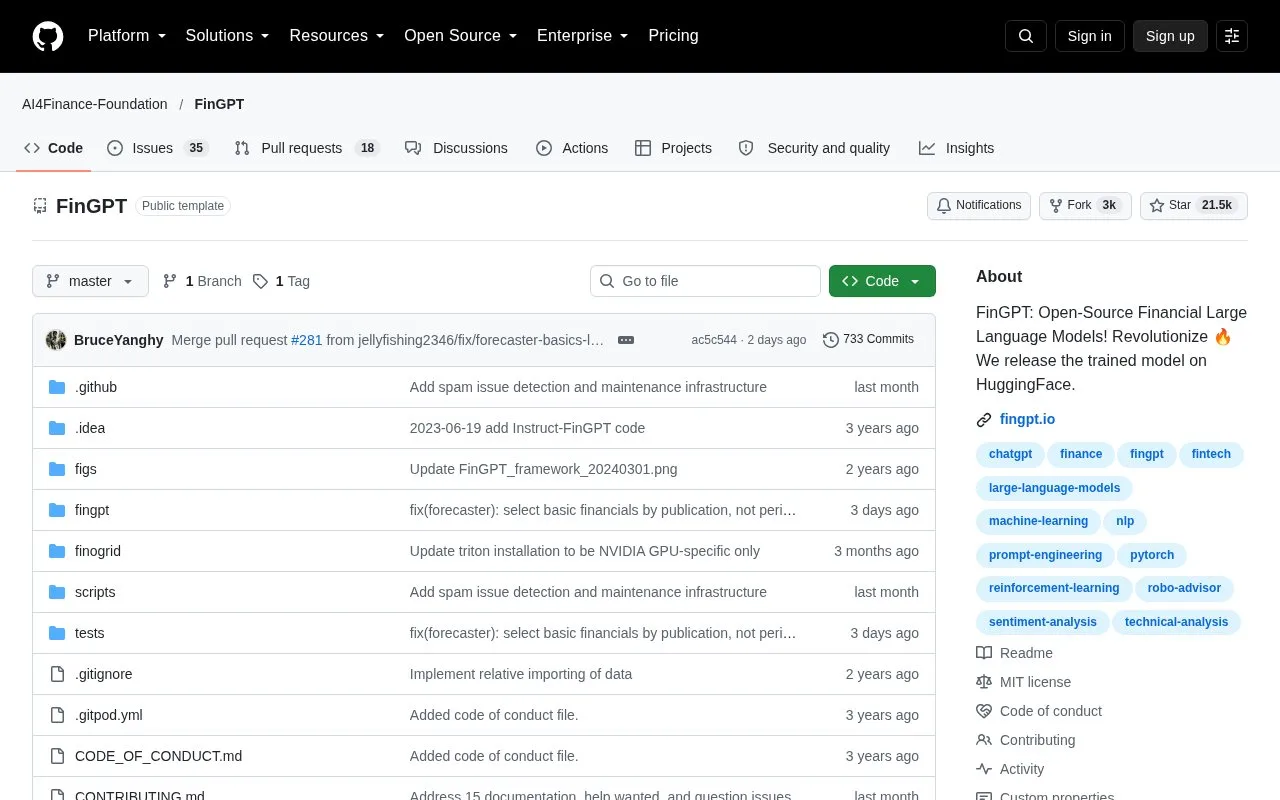Click the GitHub logo home icon
The height and width of the screenshot is (800, 1280).
pos(48,36)
